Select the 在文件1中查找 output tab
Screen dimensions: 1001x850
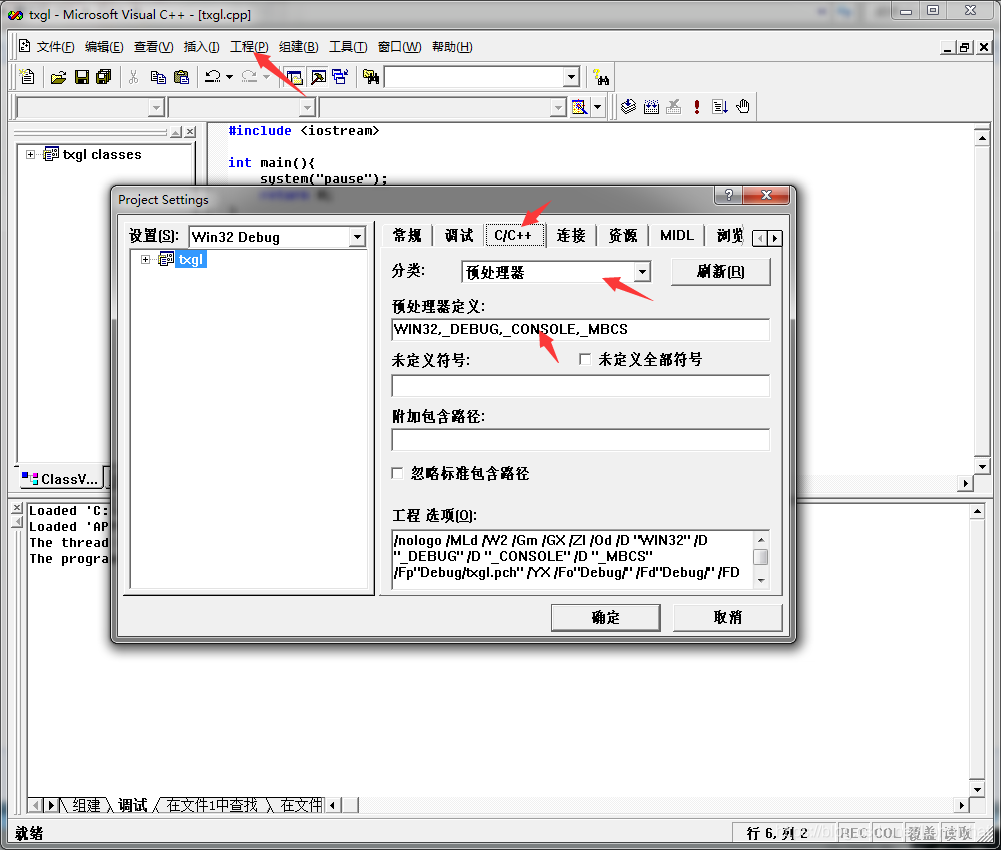pos(211,805)
